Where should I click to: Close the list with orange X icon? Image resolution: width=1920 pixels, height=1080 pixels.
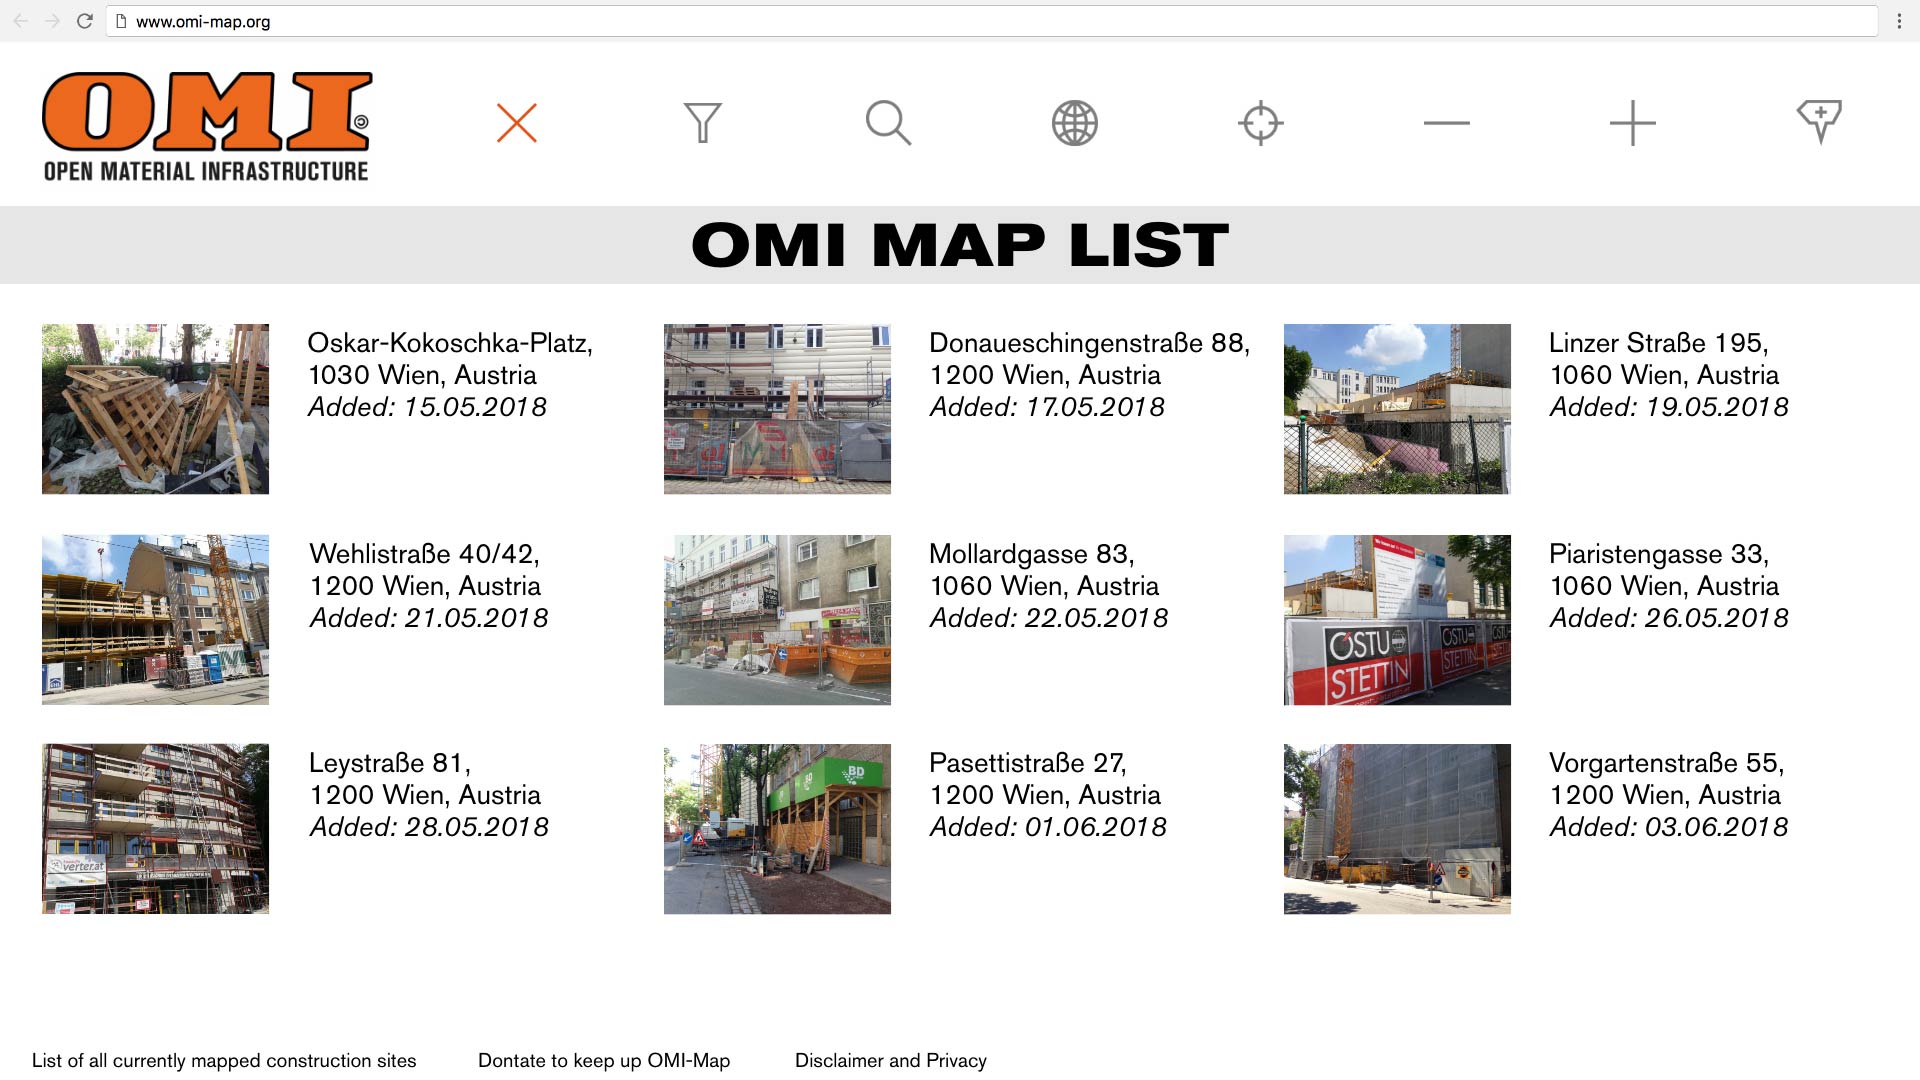[517, 123]
